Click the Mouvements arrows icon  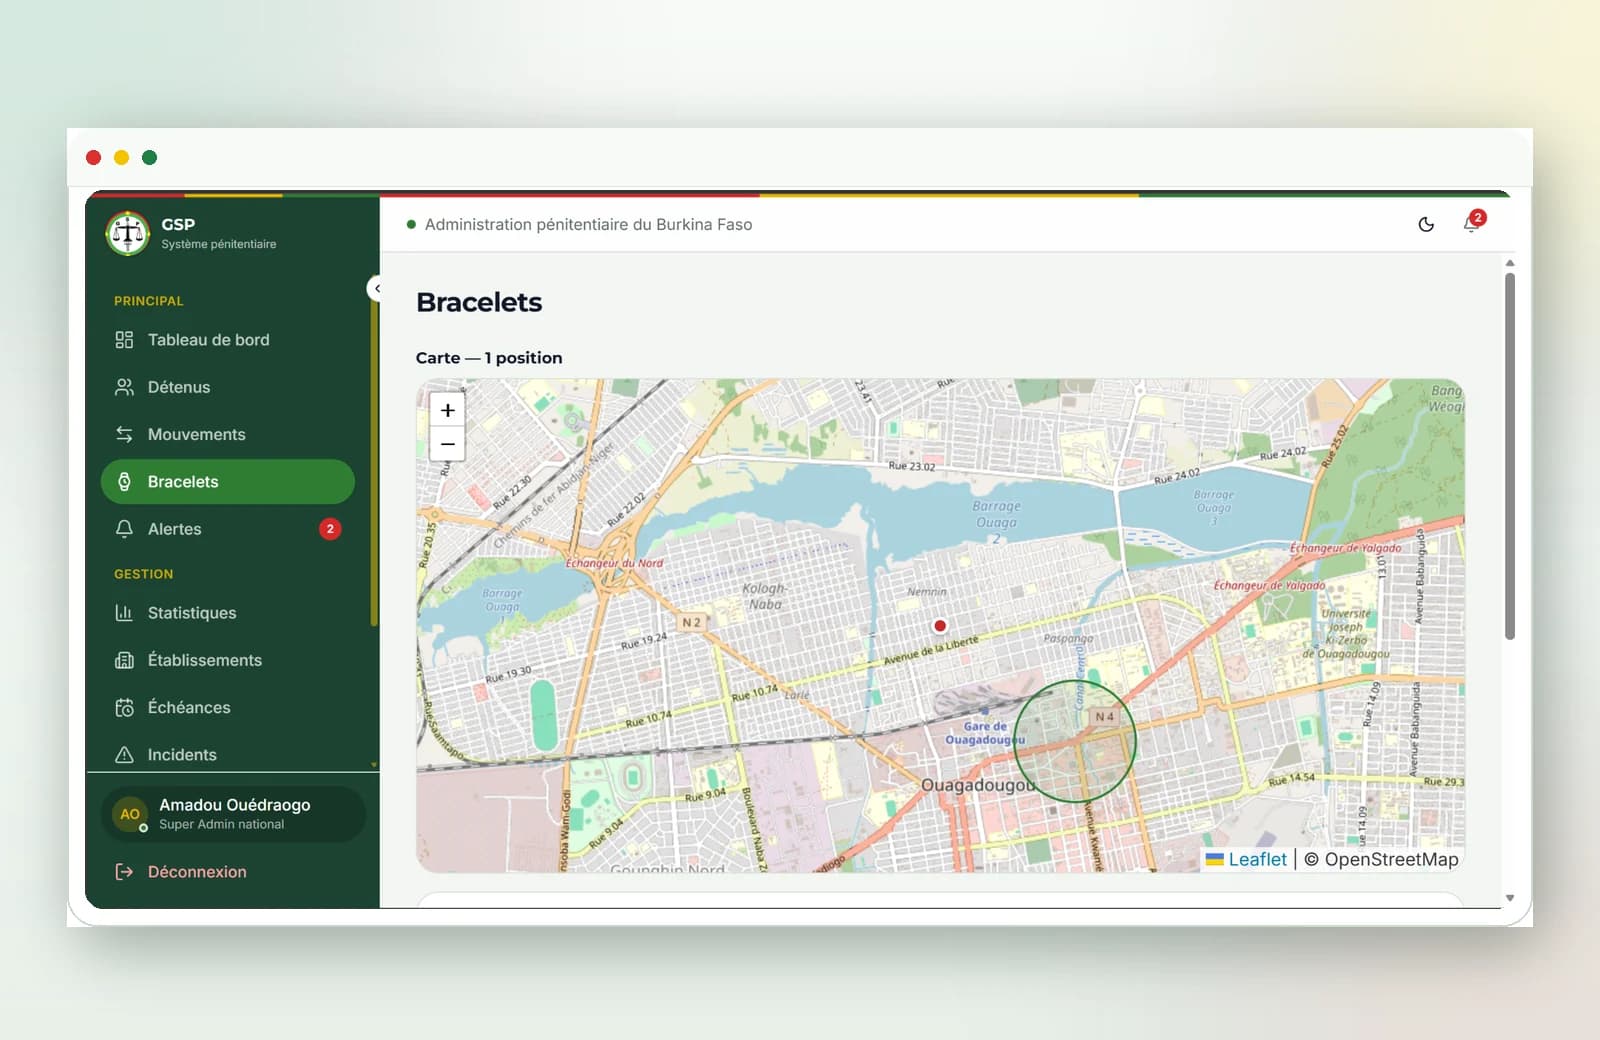(124, 434)
